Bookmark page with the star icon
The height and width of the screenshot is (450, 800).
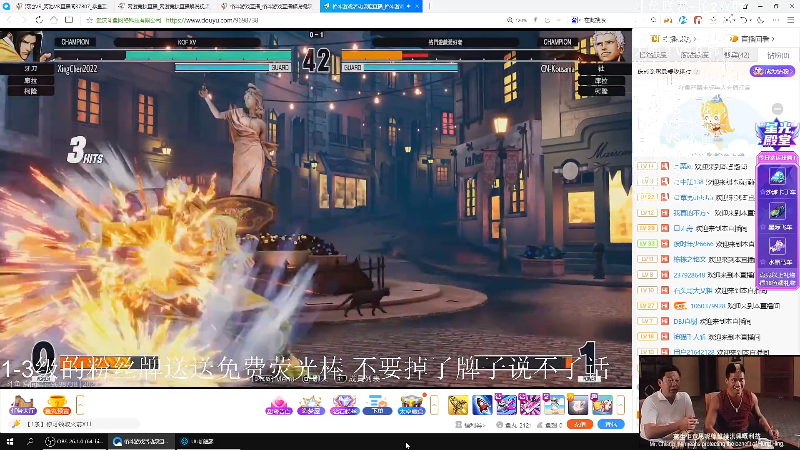[90, 20]
